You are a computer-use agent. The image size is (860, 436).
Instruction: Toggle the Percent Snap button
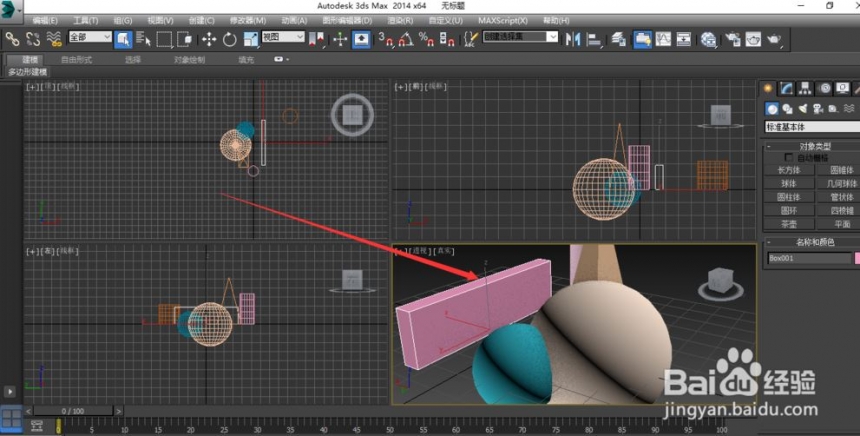point(427,39)
